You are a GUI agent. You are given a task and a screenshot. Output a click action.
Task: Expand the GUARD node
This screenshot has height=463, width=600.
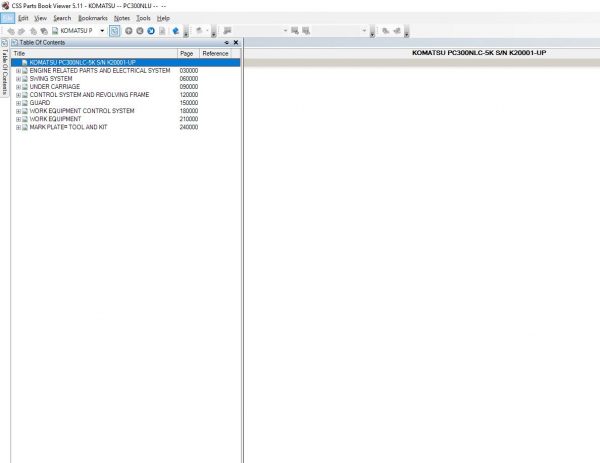(18, 103)
